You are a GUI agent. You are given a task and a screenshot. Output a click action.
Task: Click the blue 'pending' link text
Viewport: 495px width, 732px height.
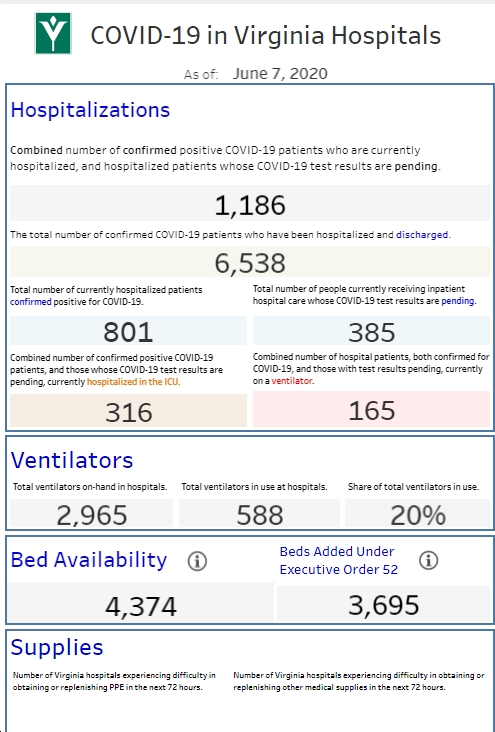458,301
